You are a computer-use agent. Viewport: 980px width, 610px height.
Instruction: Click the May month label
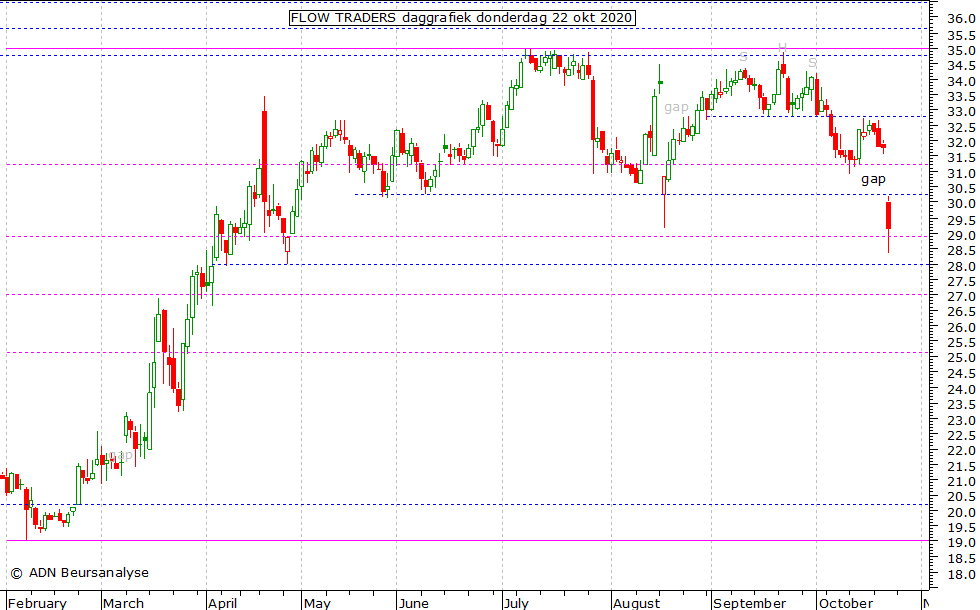click(x=317, y=603)
